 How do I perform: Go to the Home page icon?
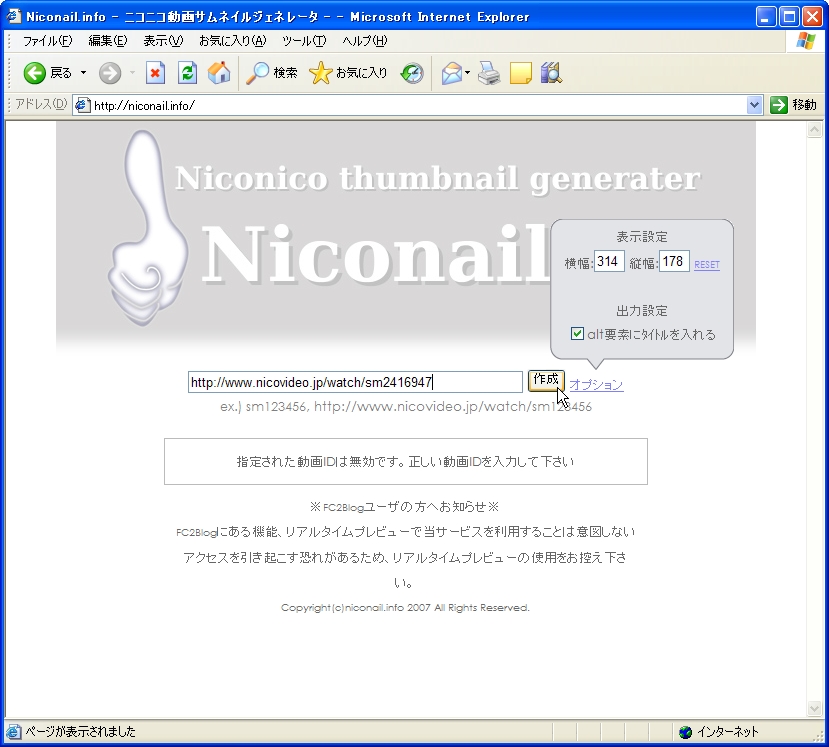[219, 73]
